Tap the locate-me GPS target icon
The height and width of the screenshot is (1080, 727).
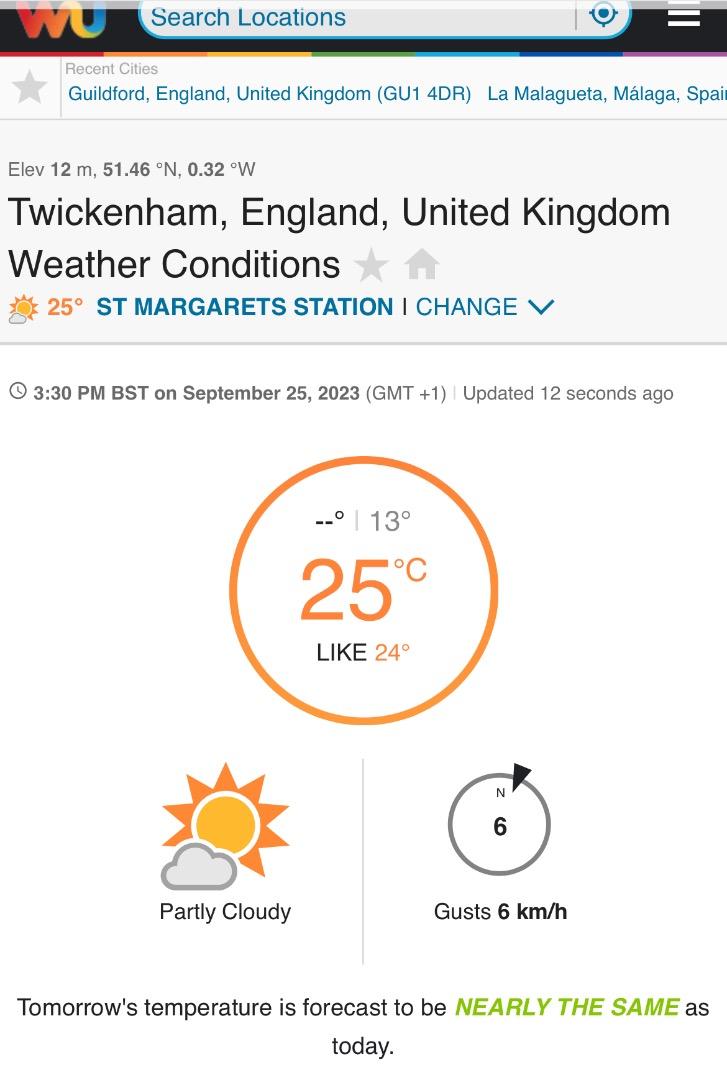click(604, 14)
